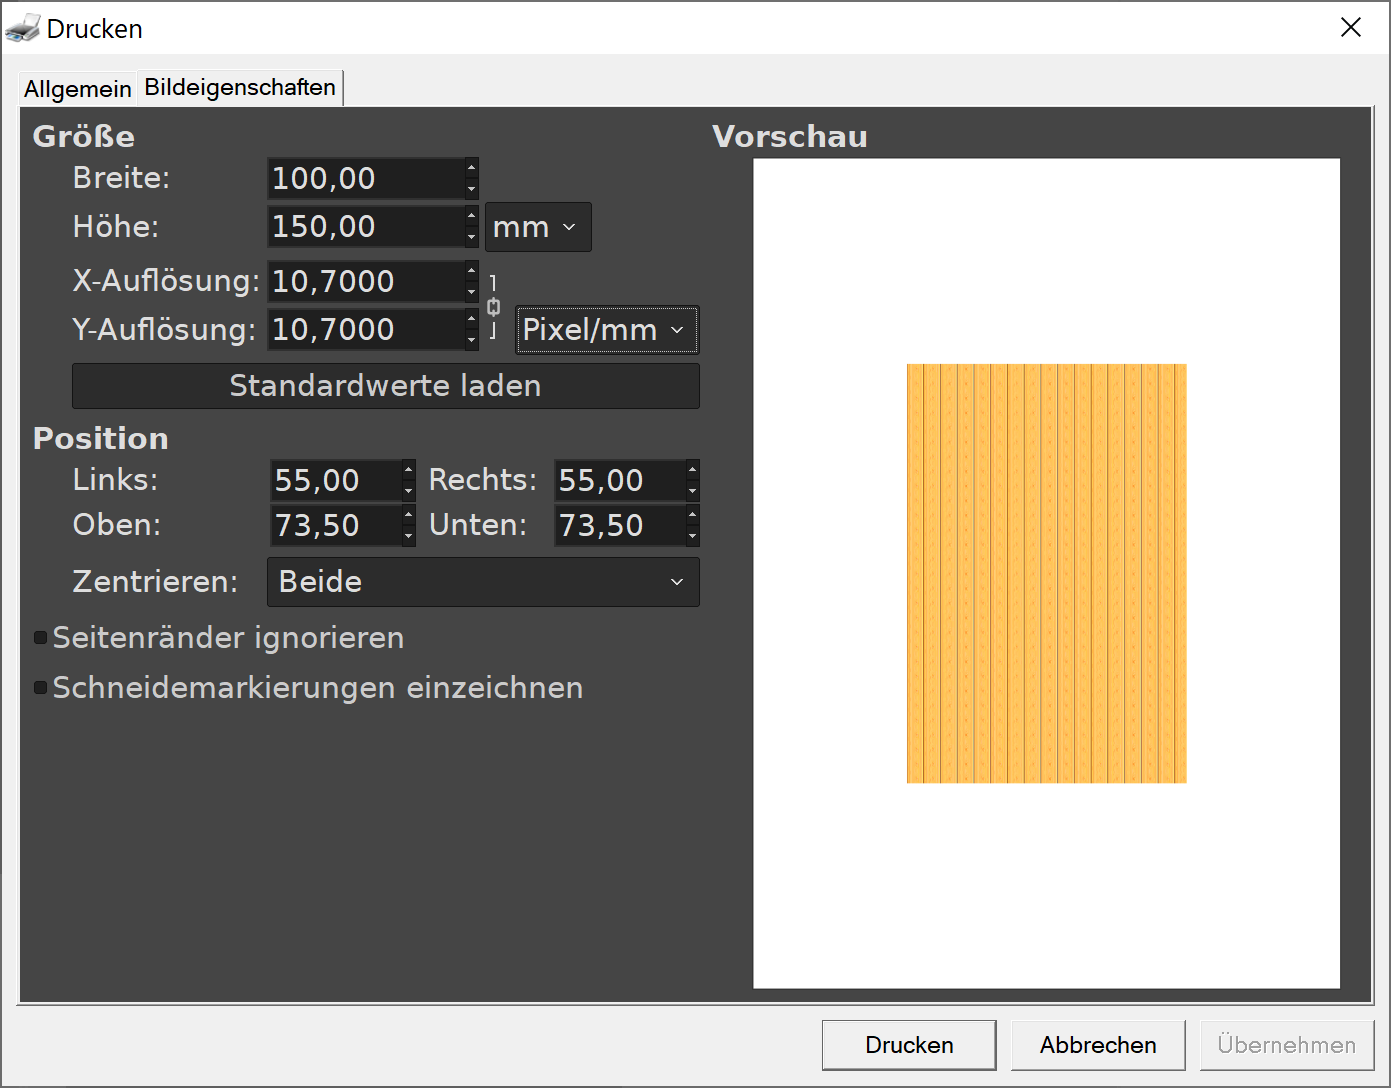Select the Bildeigenschaften tab
Image resolution: width=1391 pixels, height=1088 pixels.
tap(240, 87)
